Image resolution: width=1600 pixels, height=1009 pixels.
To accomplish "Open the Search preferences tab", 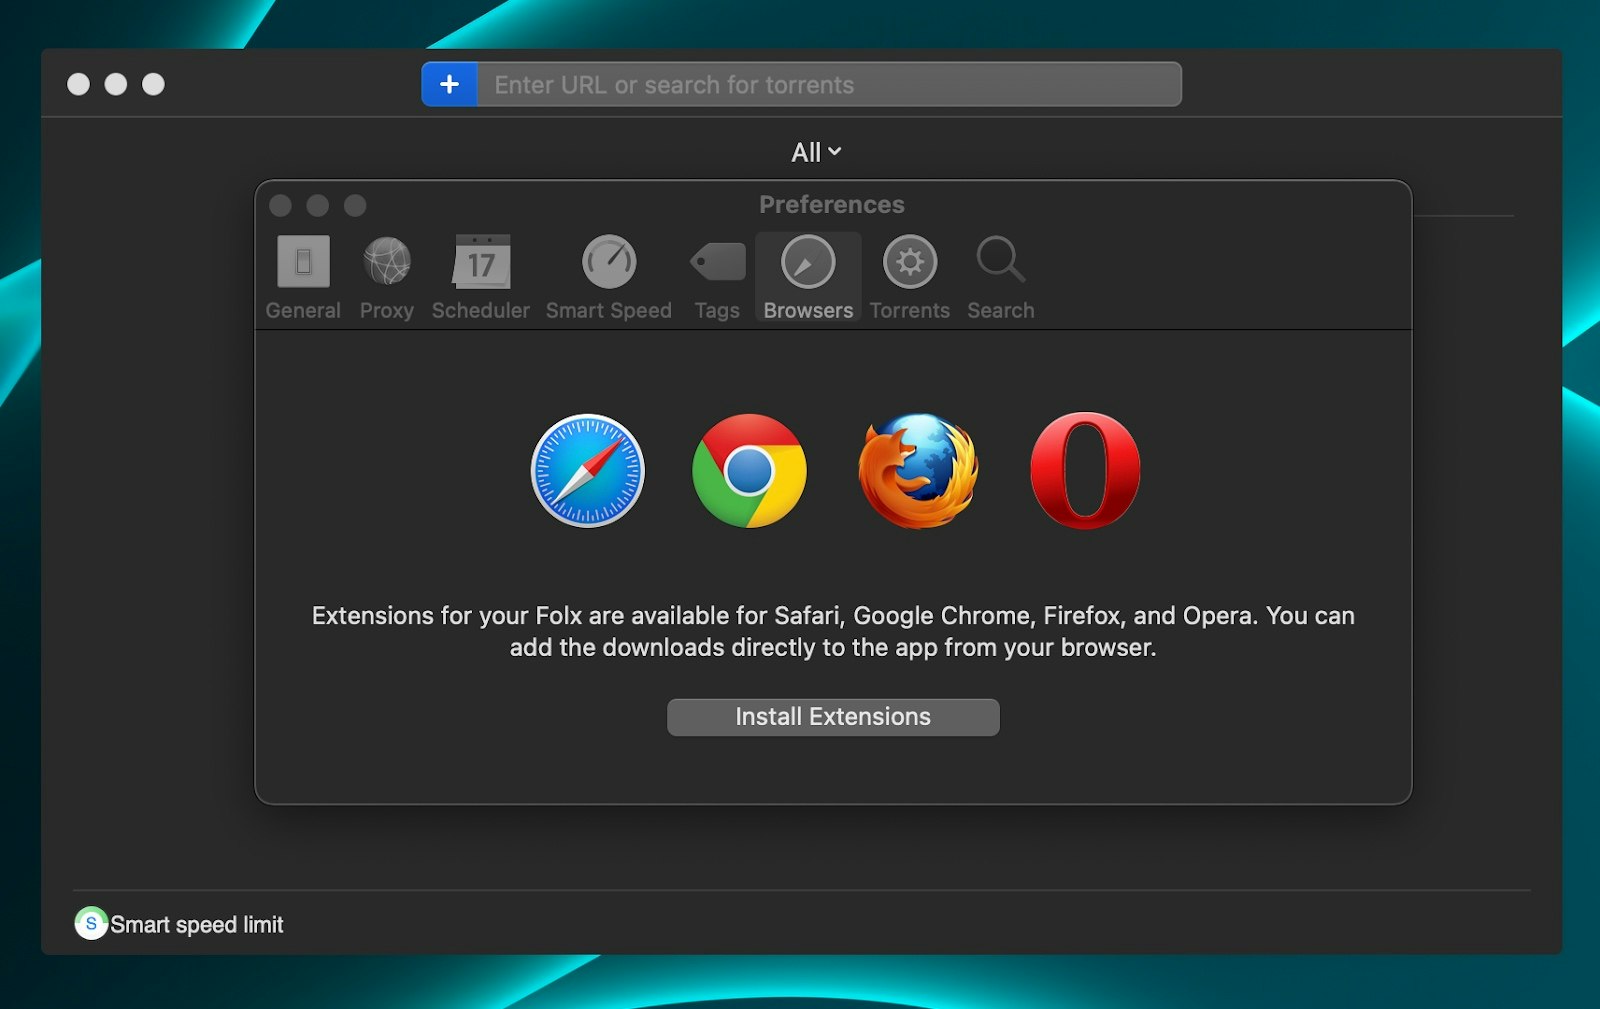I will pos(1001,278).
